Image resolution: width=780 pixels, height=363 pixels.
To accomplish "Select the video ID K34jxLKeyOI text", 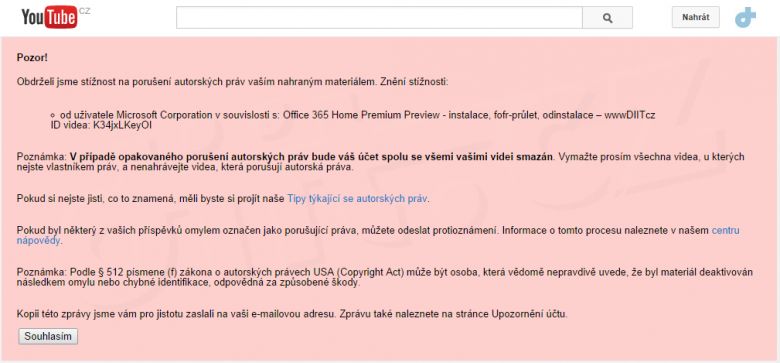I will [122, 125].
